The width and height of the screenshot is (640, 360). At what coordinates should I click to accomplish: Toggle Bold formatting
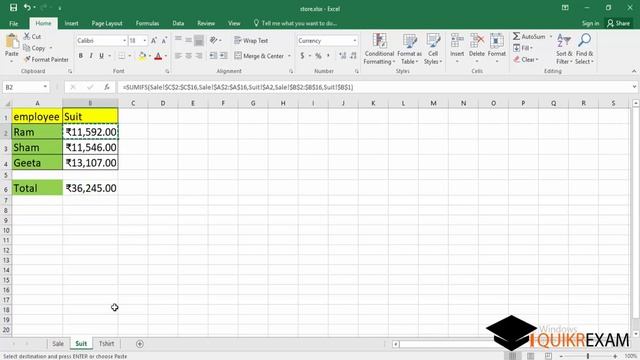click(81, 56)
